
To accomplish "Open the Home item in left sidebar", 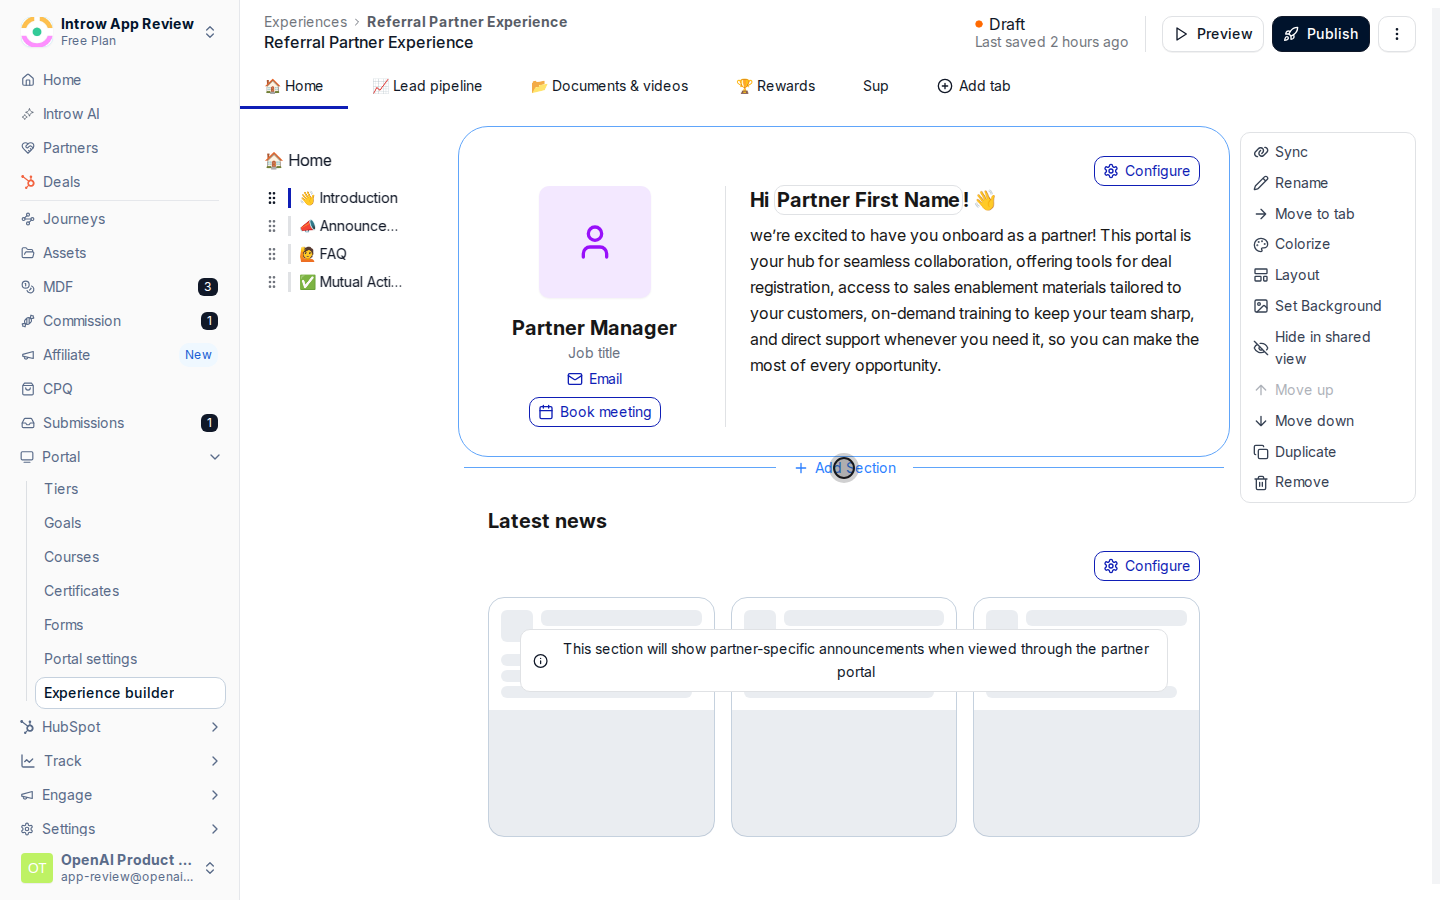I will [x=61, y=80].
